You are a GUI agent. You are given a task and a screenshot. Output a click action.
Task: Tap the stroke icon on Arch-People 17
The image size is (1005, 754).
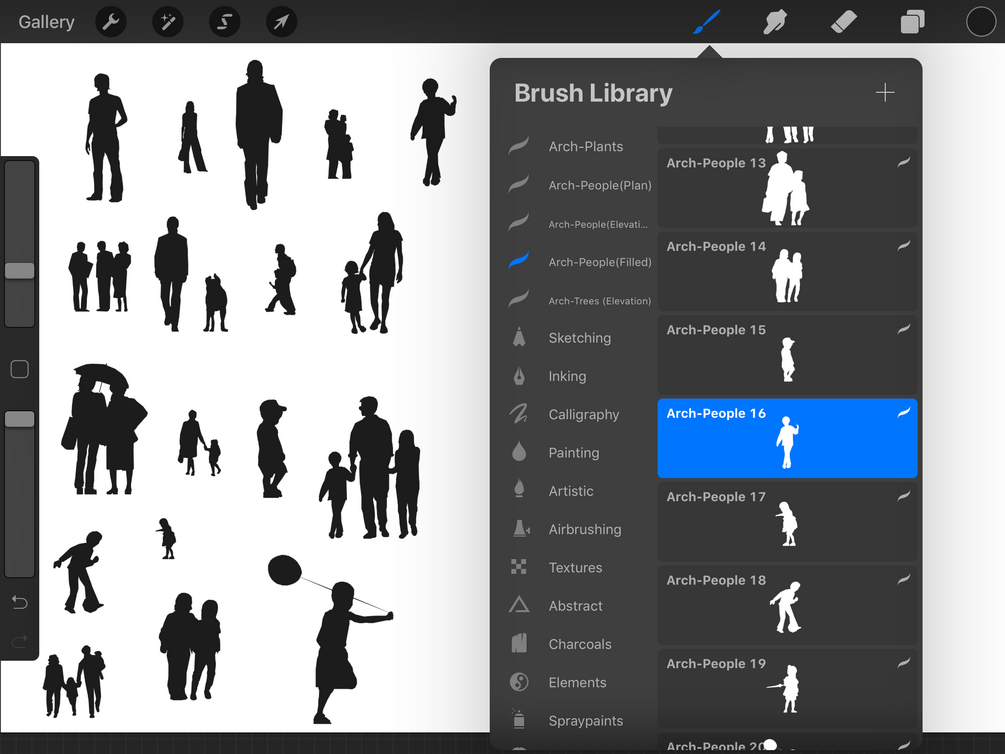[904, 496]
